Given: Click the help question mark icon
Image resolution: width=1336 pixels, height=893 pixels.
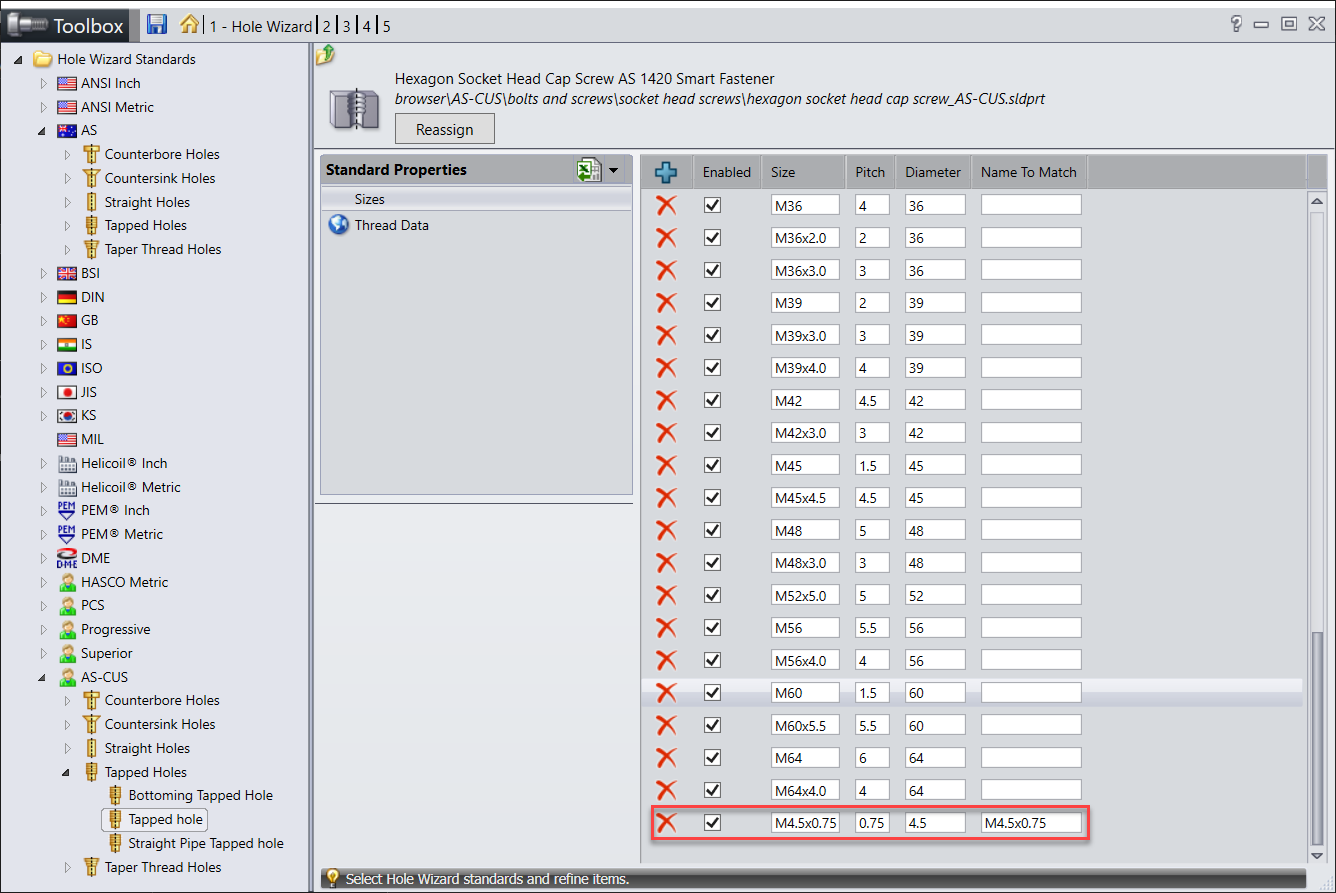Looking at the screenshot, I should [1236, 24].
